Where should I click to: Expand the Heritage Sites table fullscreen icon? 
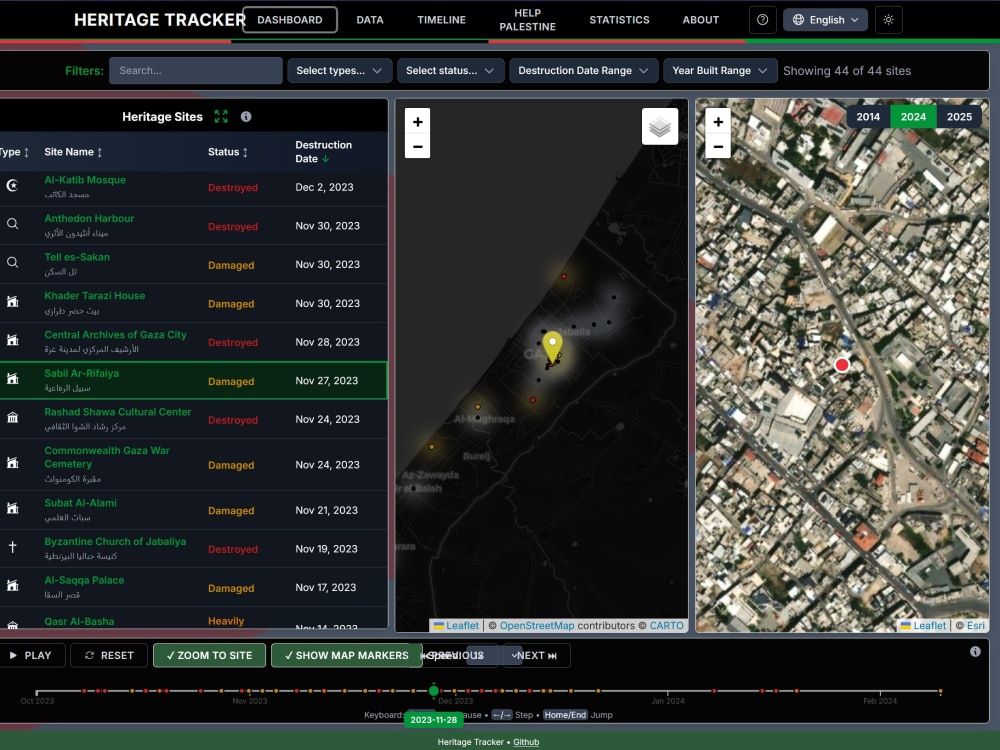(x=221, y=117)
